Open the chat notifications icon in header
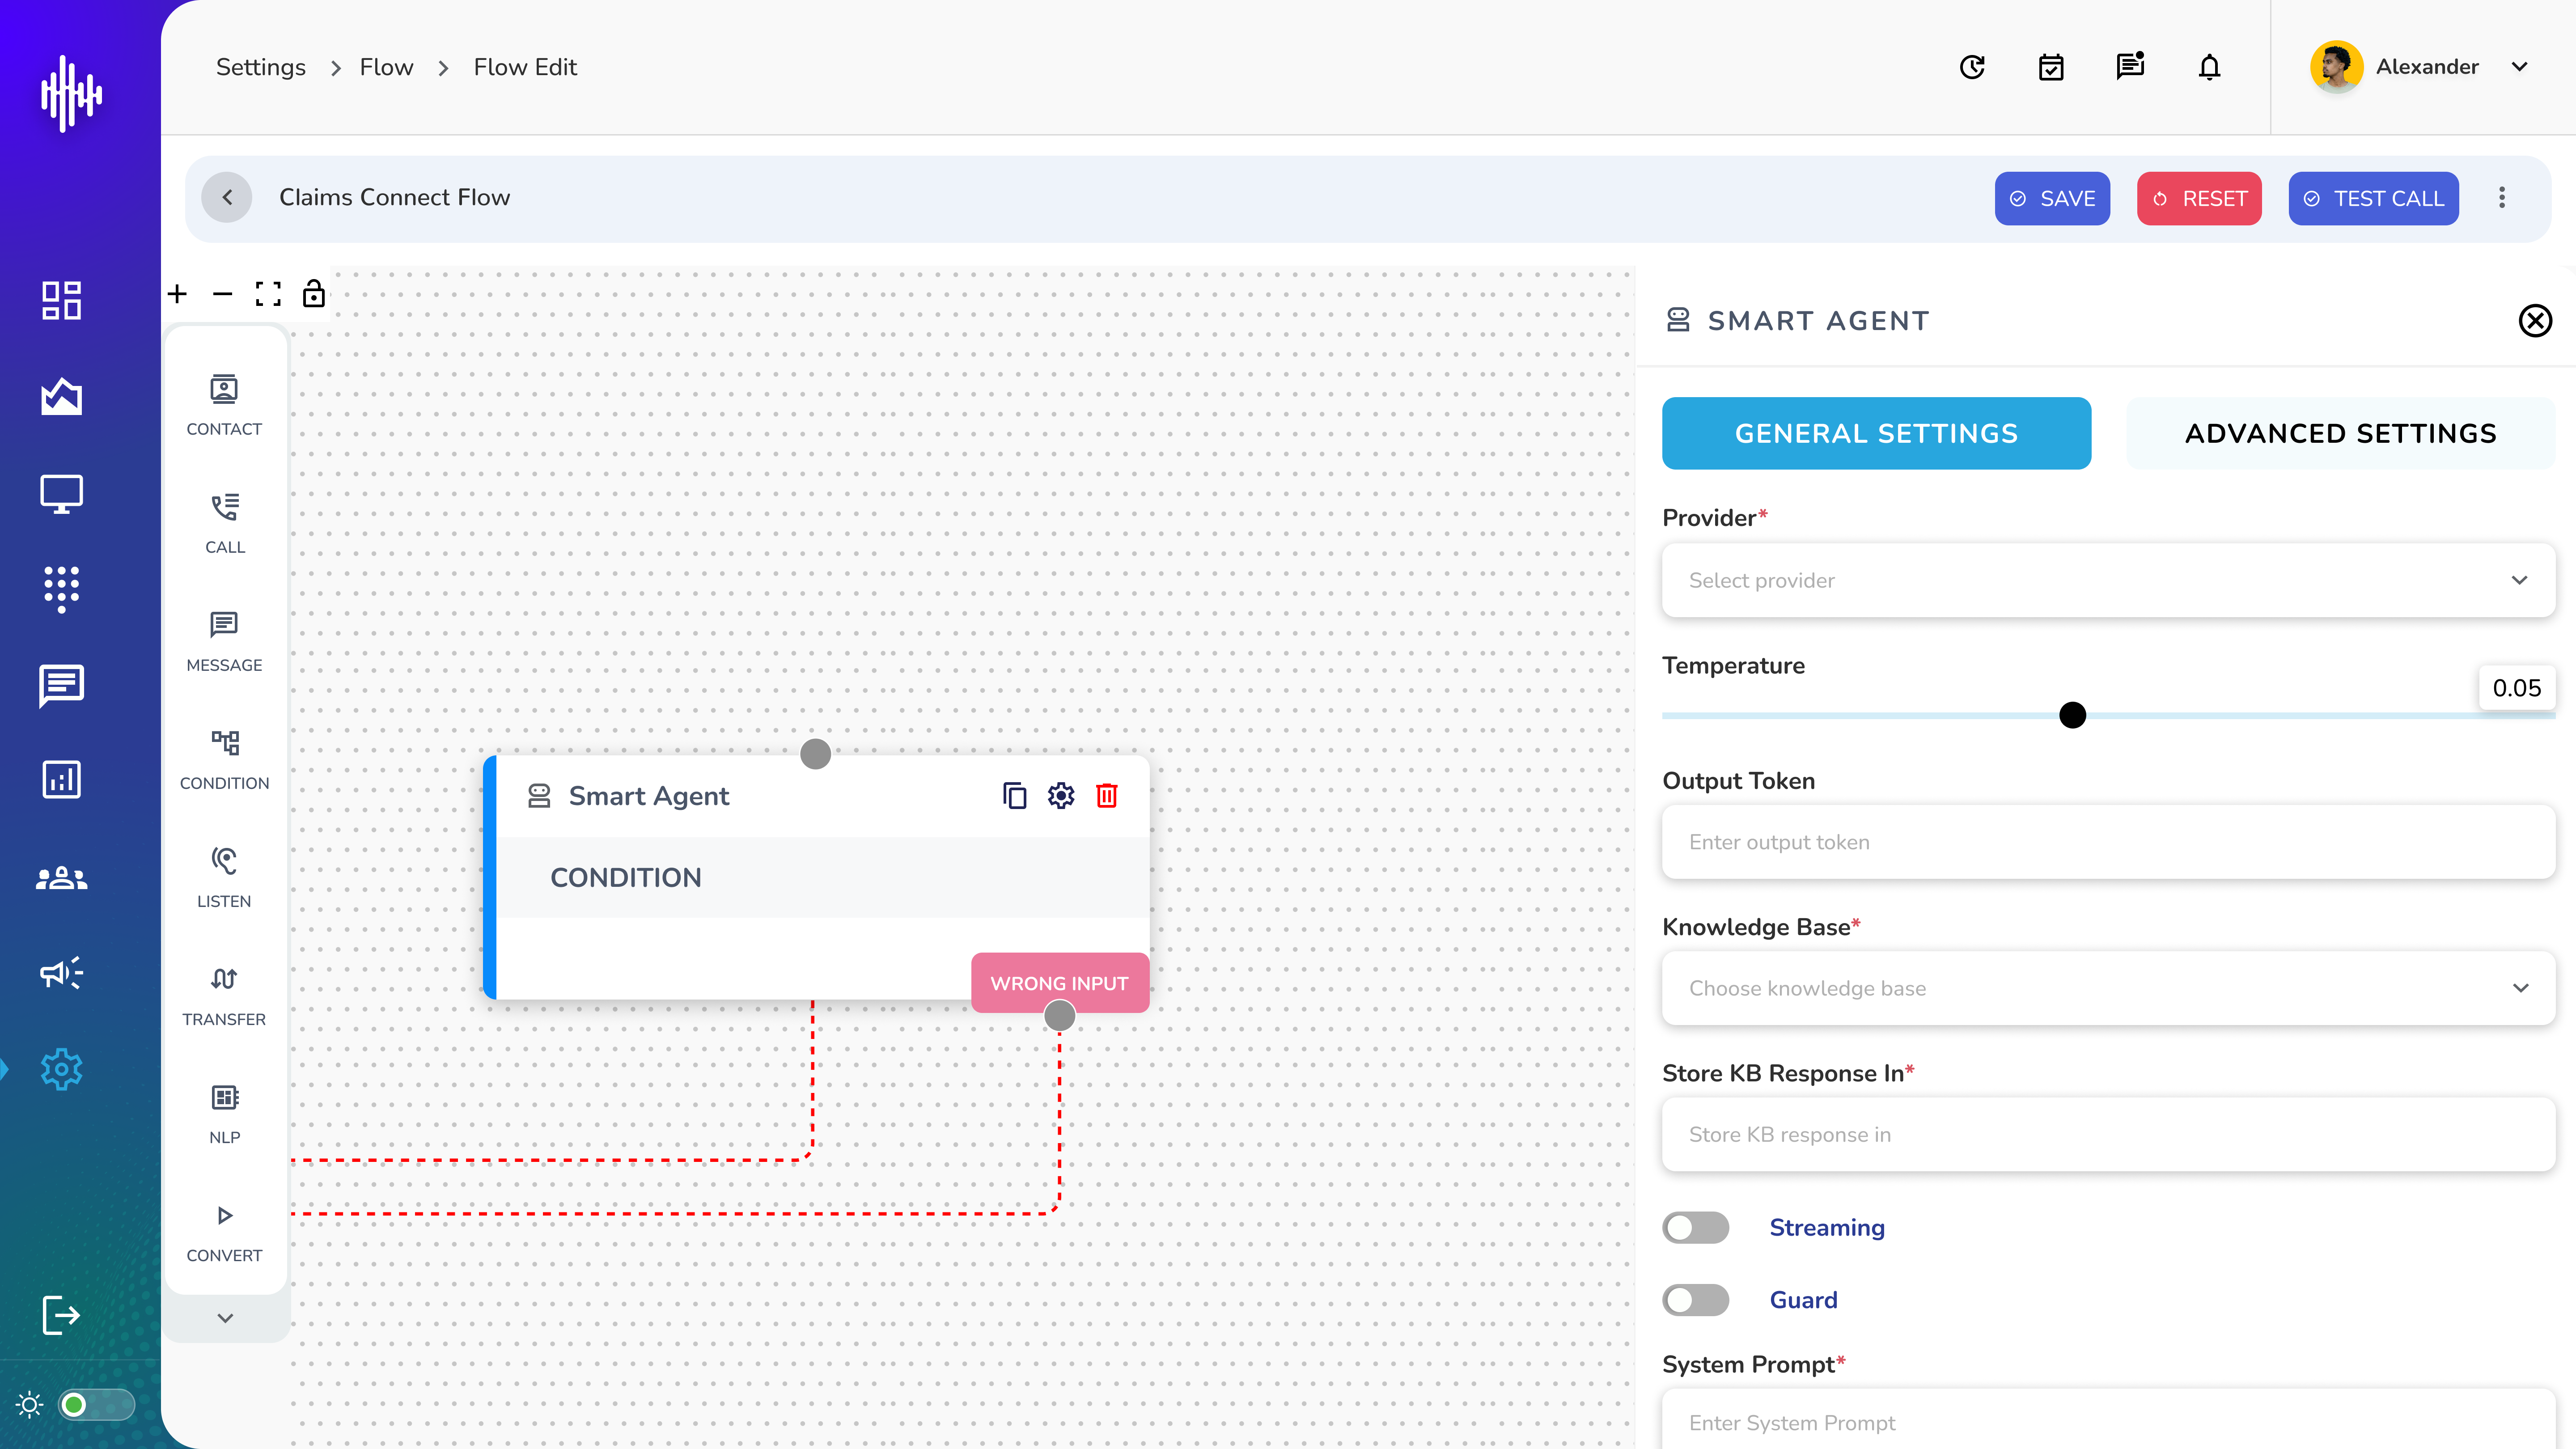Screen dimensions: 2576x1449 pos(2130,66)
